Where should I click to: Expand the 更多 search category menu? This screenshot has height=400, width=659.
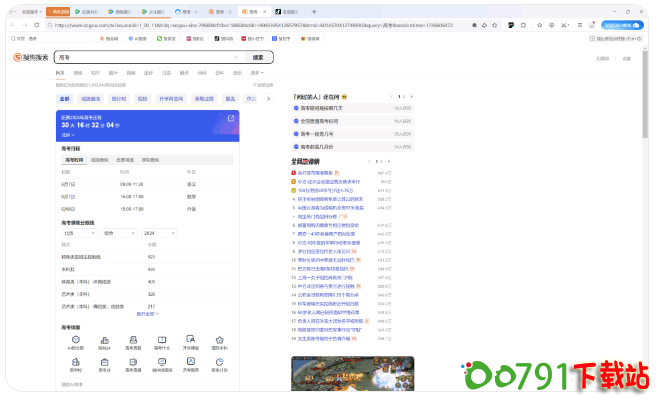(x=257, y=73)
